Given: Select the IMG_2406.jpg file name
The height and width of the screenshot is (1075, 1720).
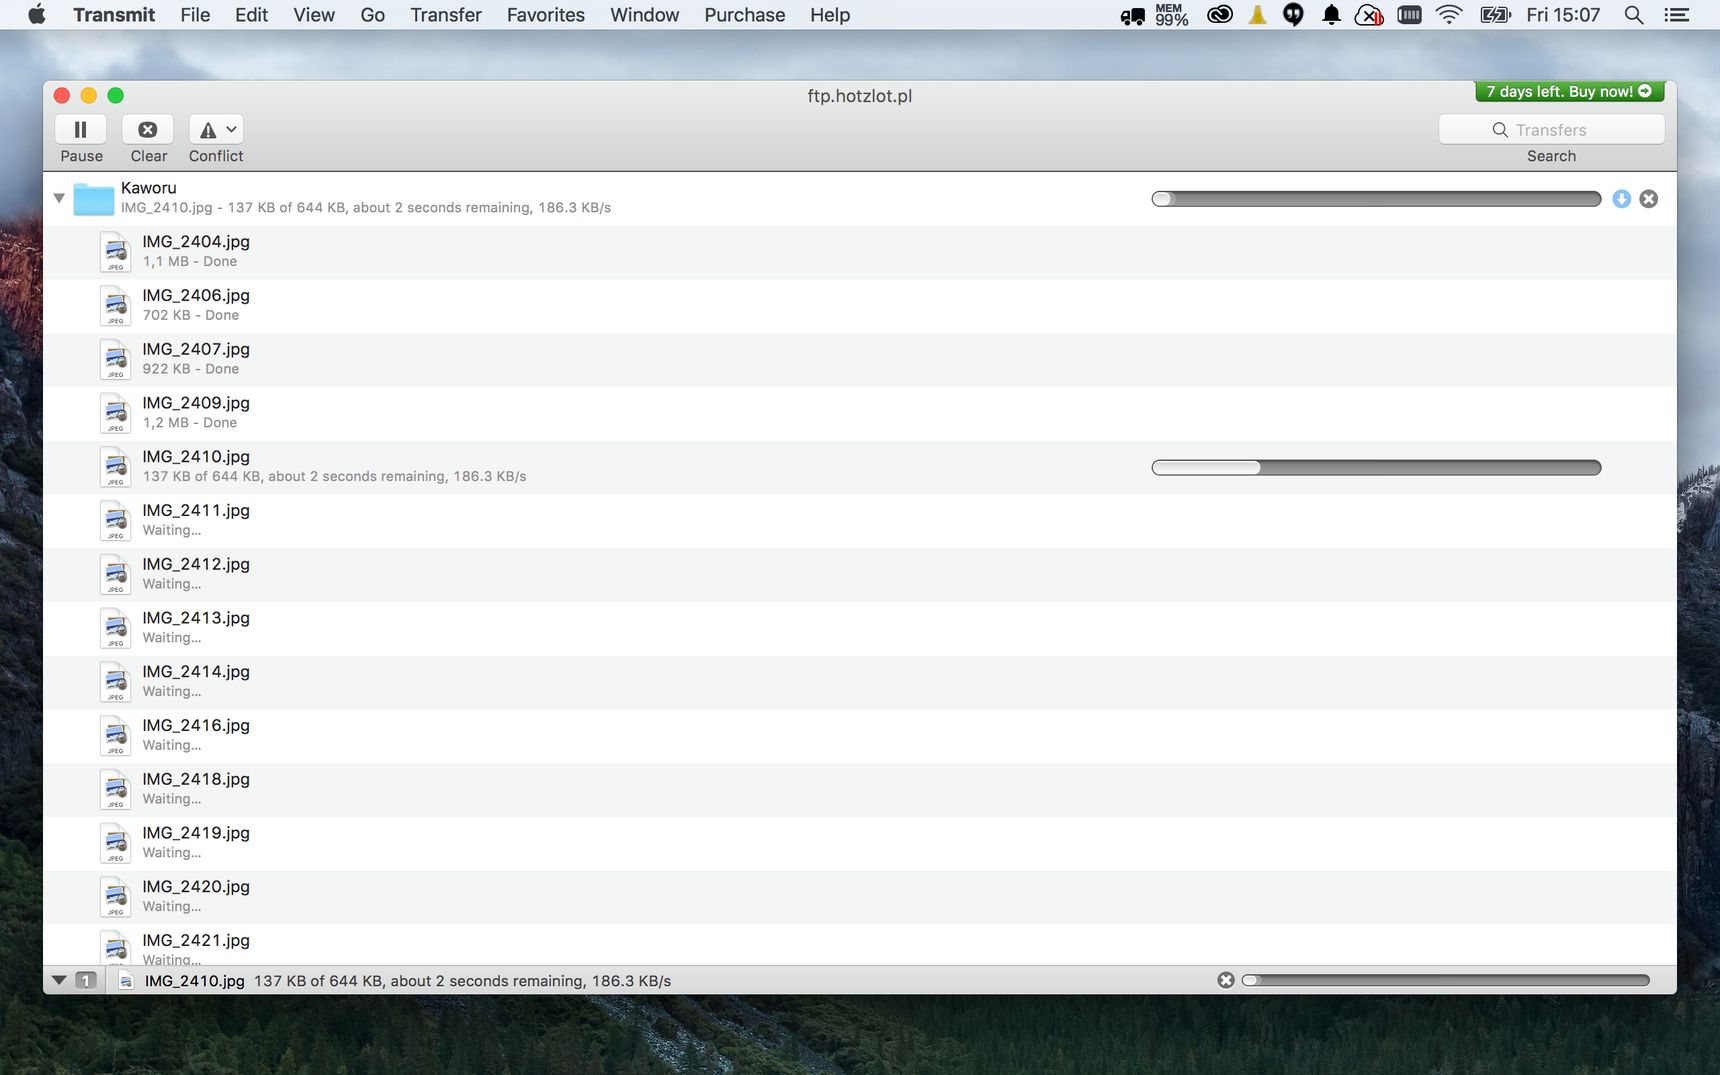Looking at the screenshot, I should (196, 296).
